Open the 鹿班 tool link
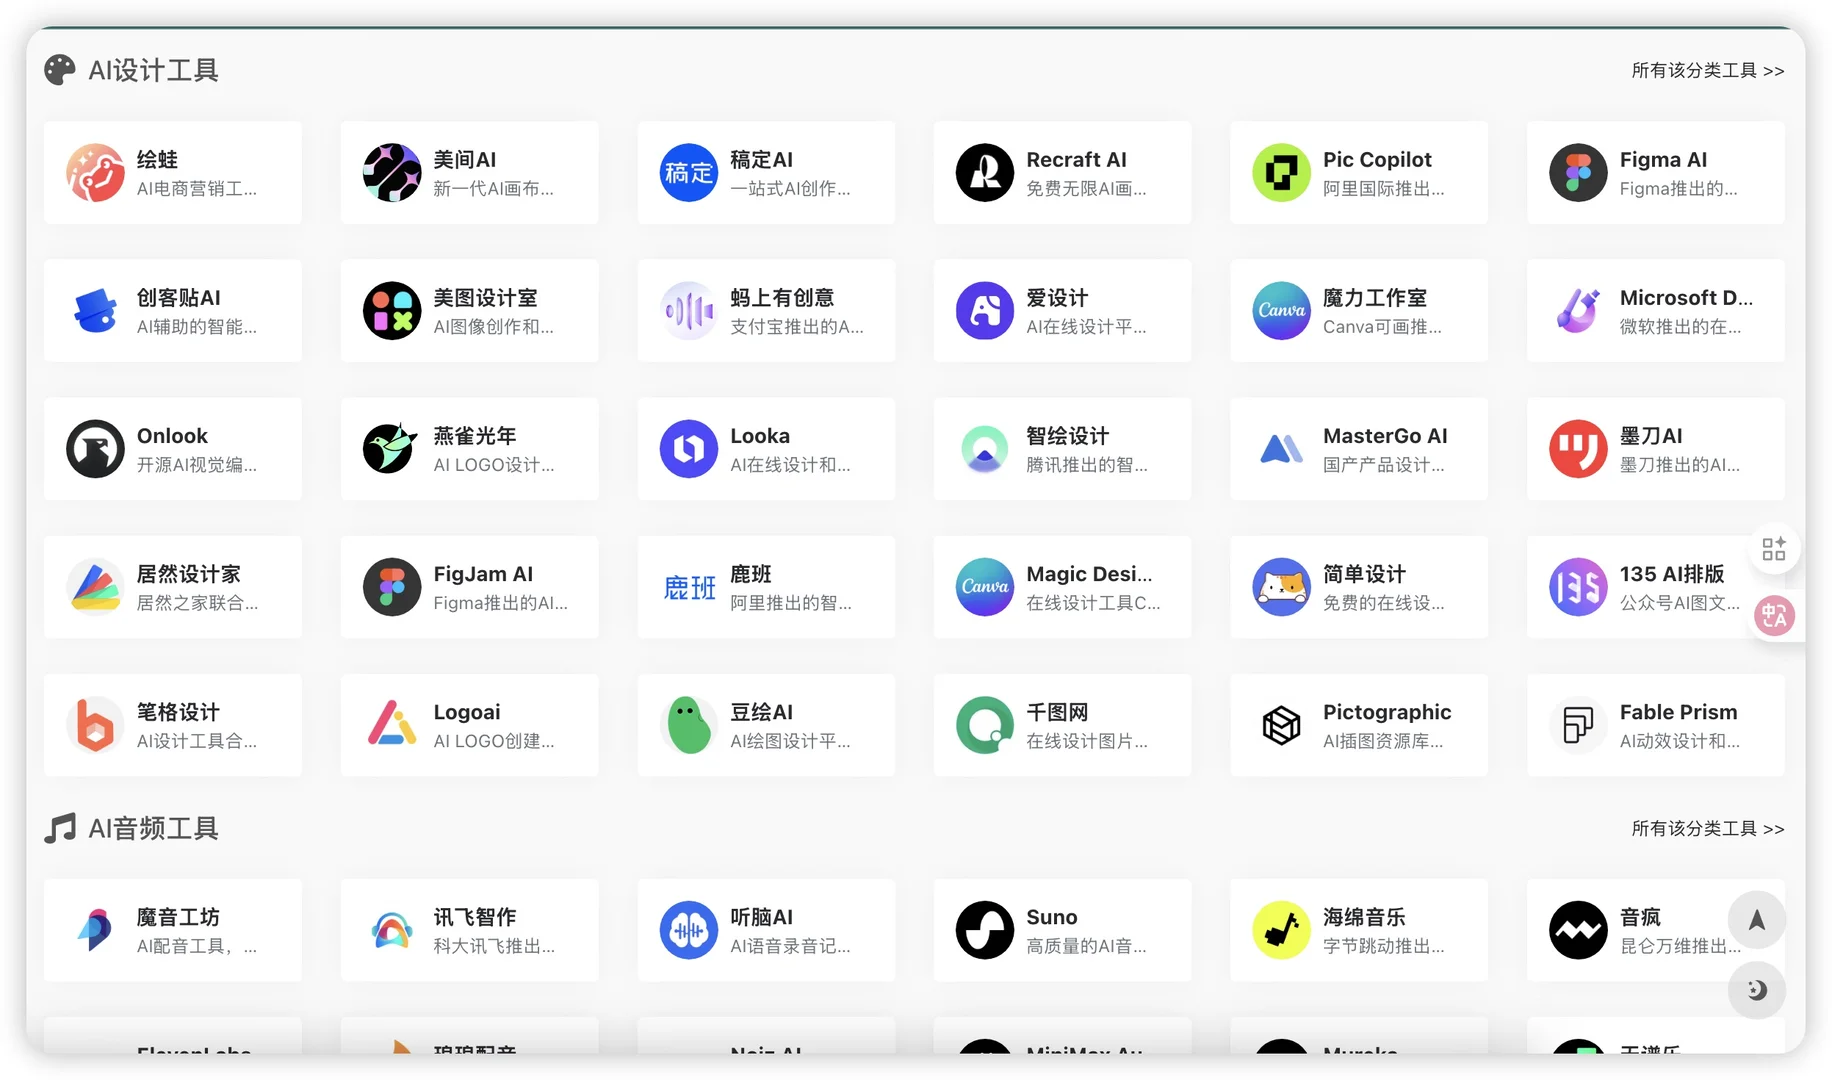The width and height of the screenshot is (1832, 1080). click(x=766, y=587)
